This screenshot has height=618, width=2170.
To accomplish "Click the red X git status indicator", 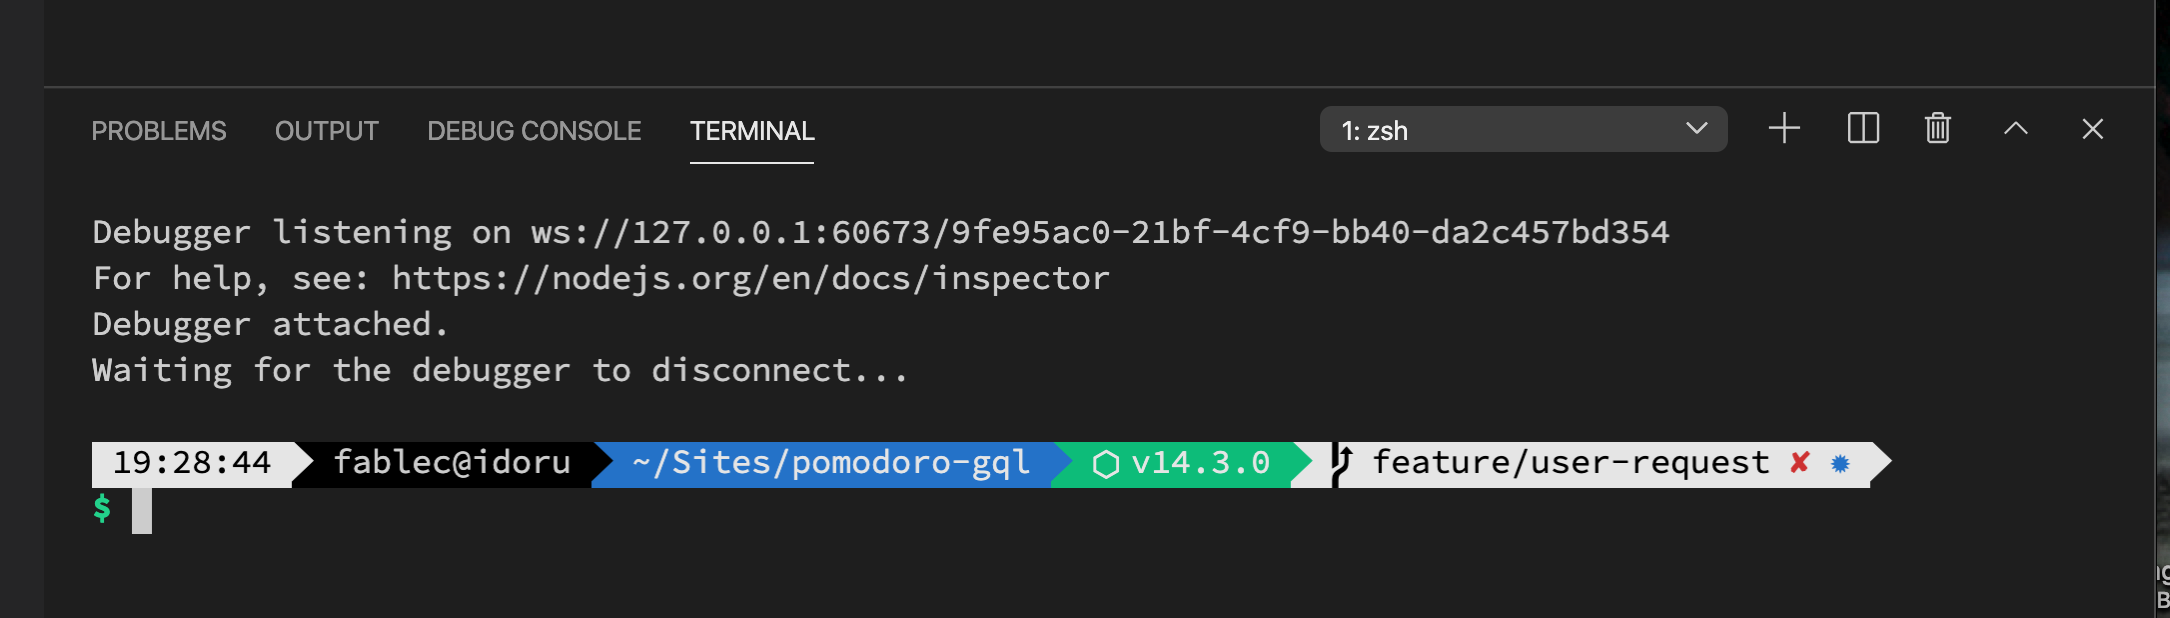I will [x=1800, y=462].
